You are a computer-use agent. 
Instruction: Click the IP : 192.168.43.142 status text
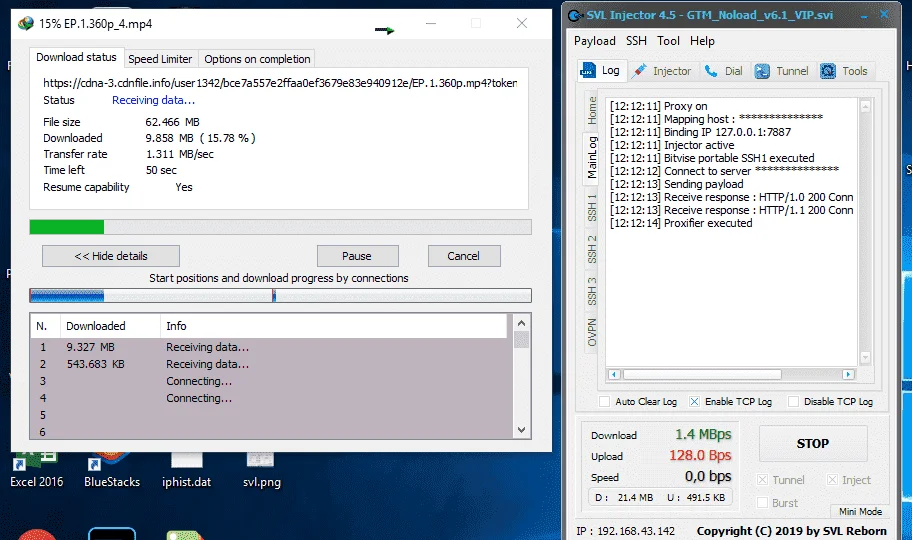625,531
